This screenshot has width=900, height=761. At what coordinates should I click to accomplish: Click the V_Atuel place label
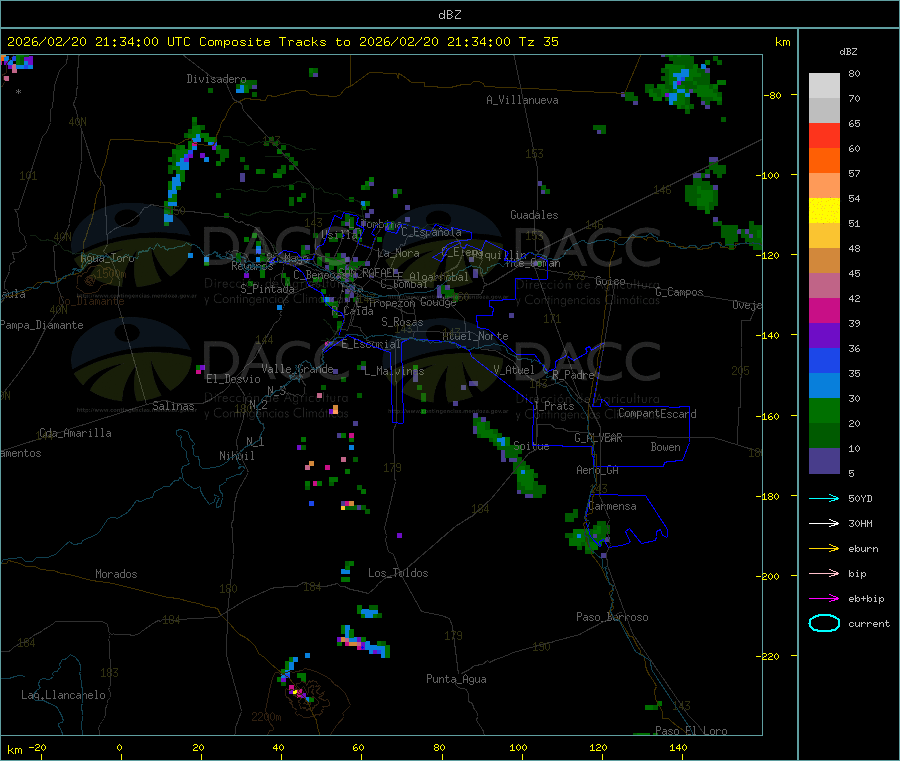pyautogui.click(x=514, y=370)
